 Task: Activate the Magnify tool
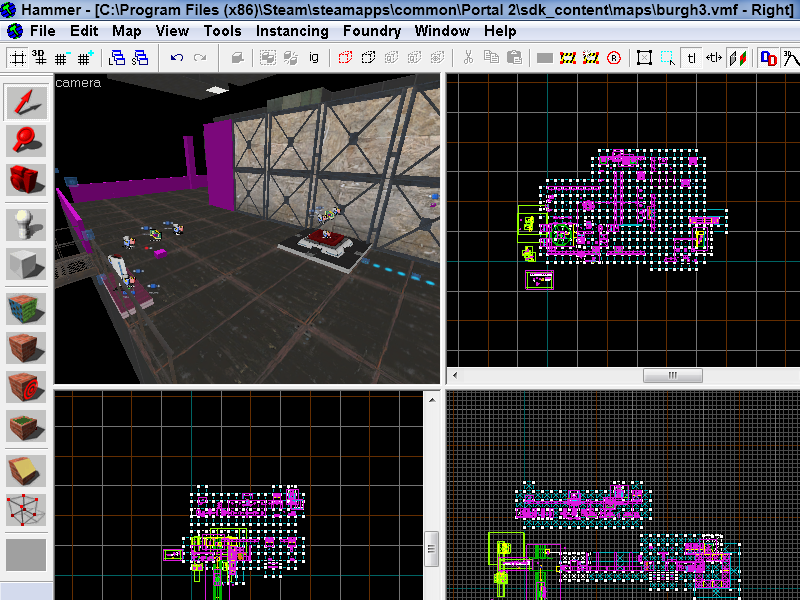tap(26, 141)
